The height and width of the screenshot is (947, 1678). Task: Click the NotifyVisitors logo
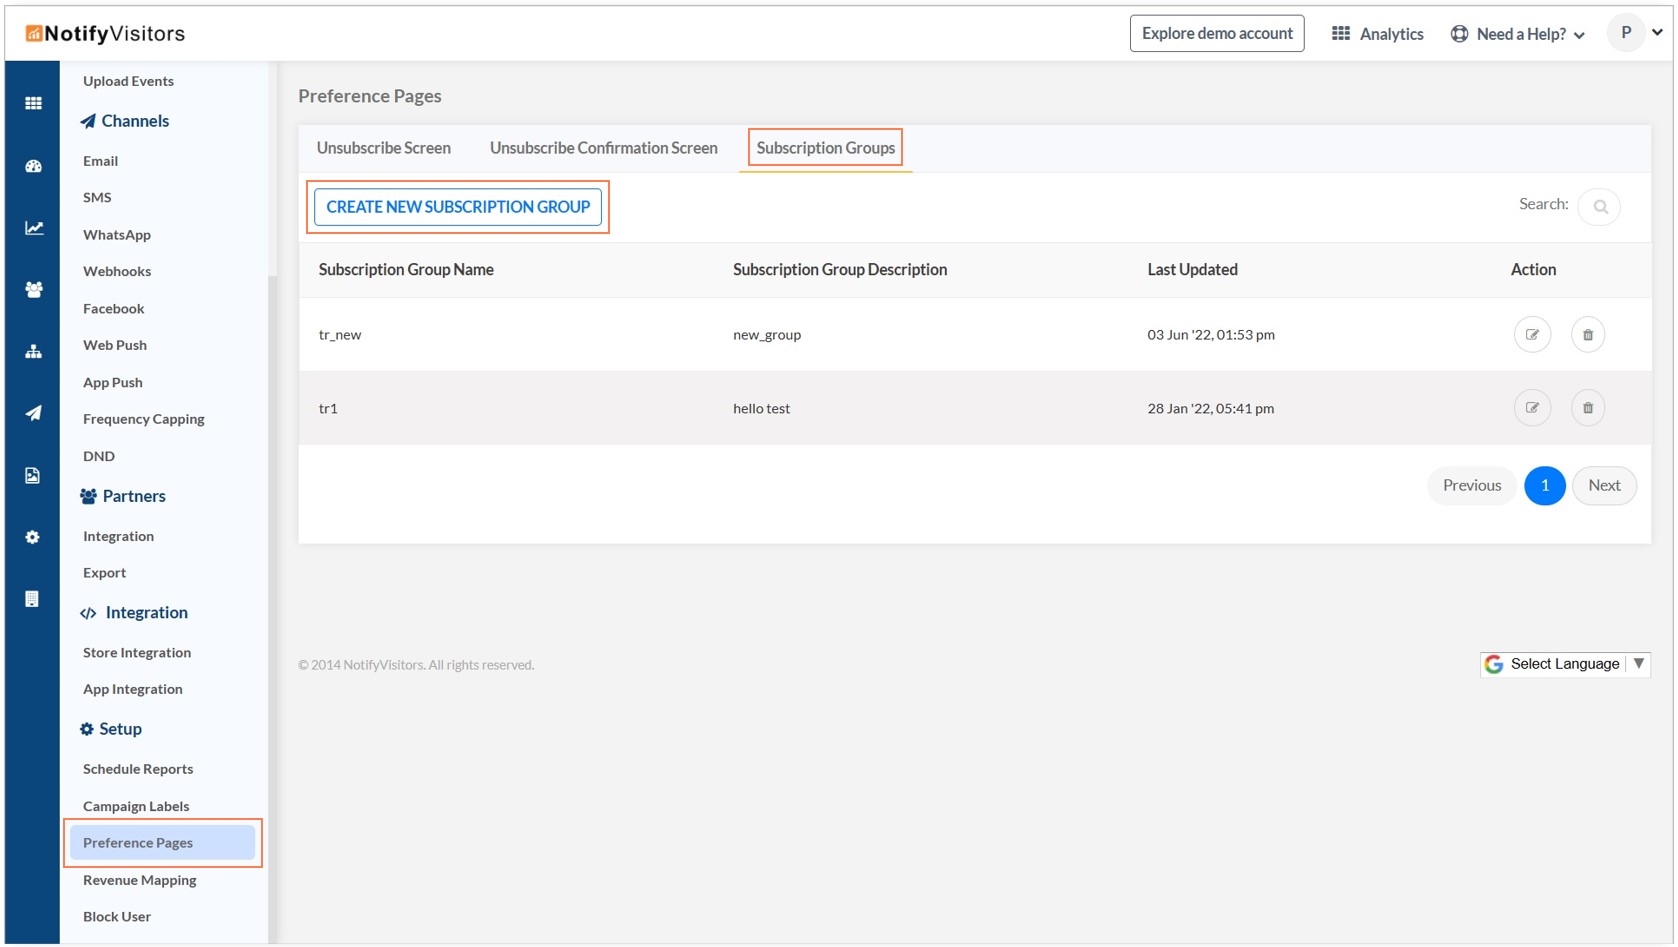pos(105,34)
